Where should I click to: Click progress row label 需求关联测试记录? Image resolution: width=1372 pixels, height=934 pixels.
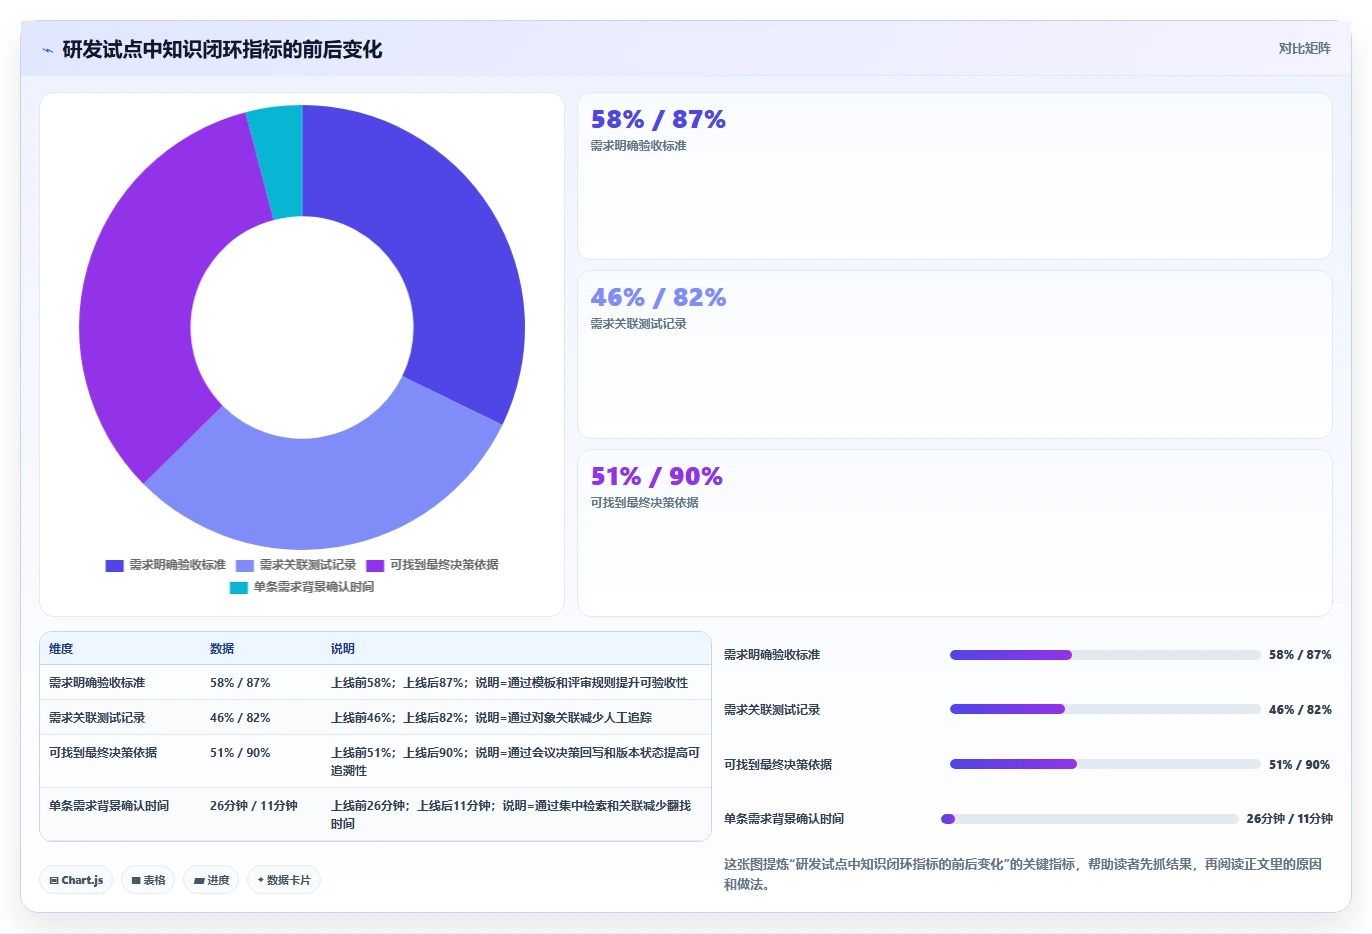tap(772, 710)
